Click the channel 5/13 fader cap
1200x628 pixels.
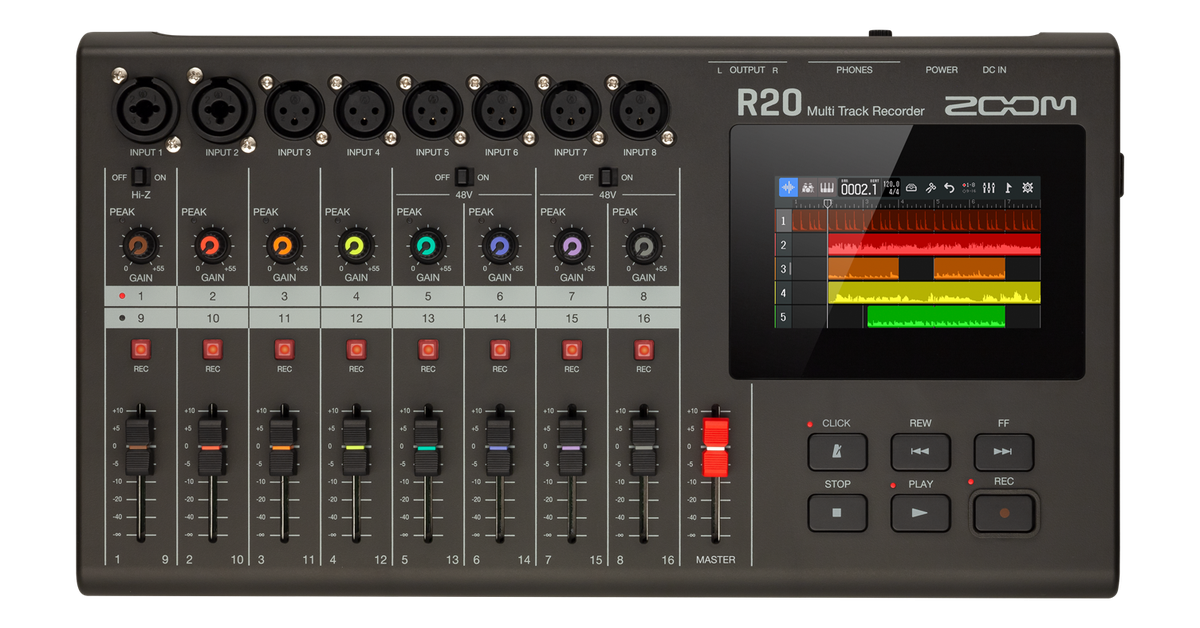tap(426, 447)
